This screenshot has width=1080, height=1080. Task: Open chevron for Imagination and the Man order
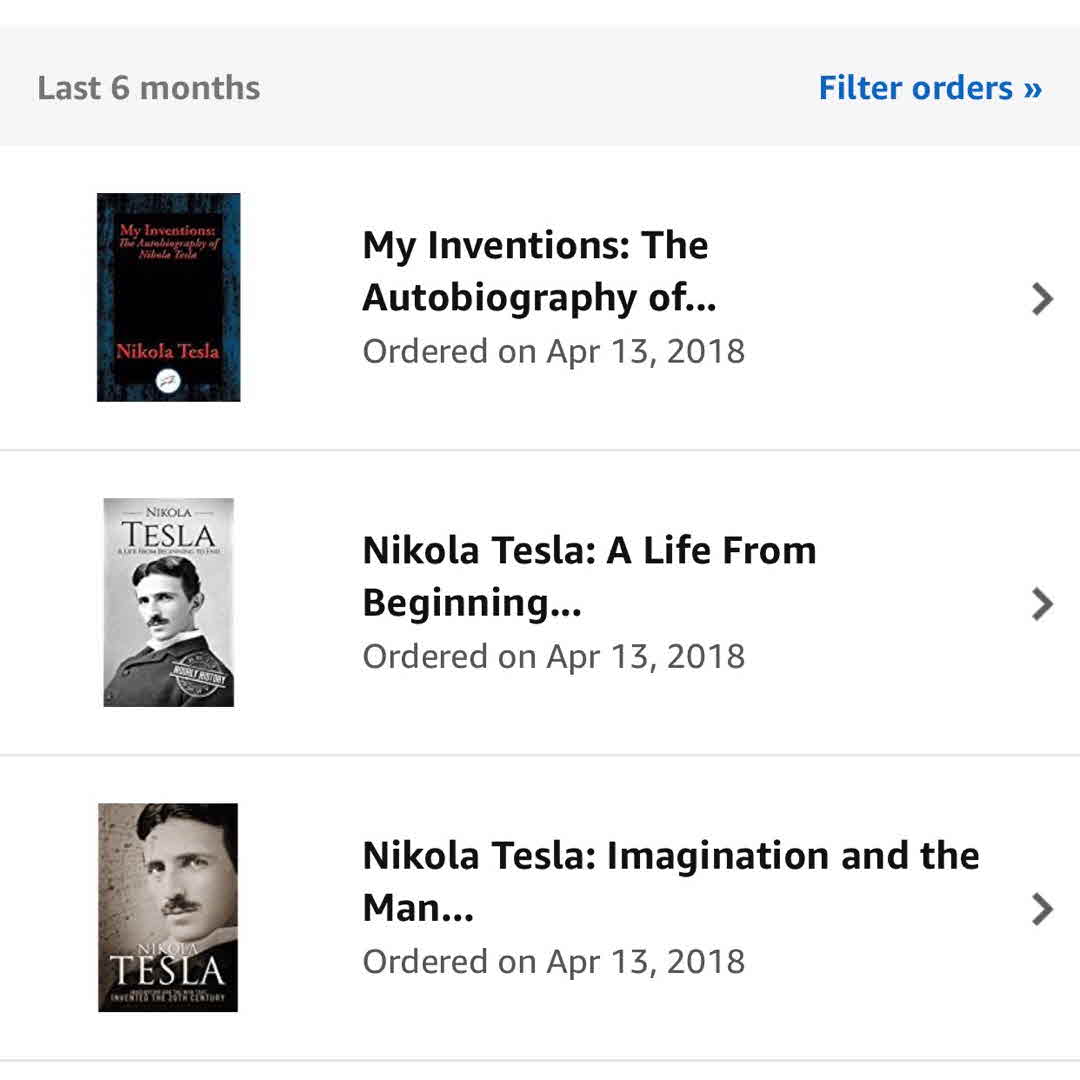(x=1042, y=908)
